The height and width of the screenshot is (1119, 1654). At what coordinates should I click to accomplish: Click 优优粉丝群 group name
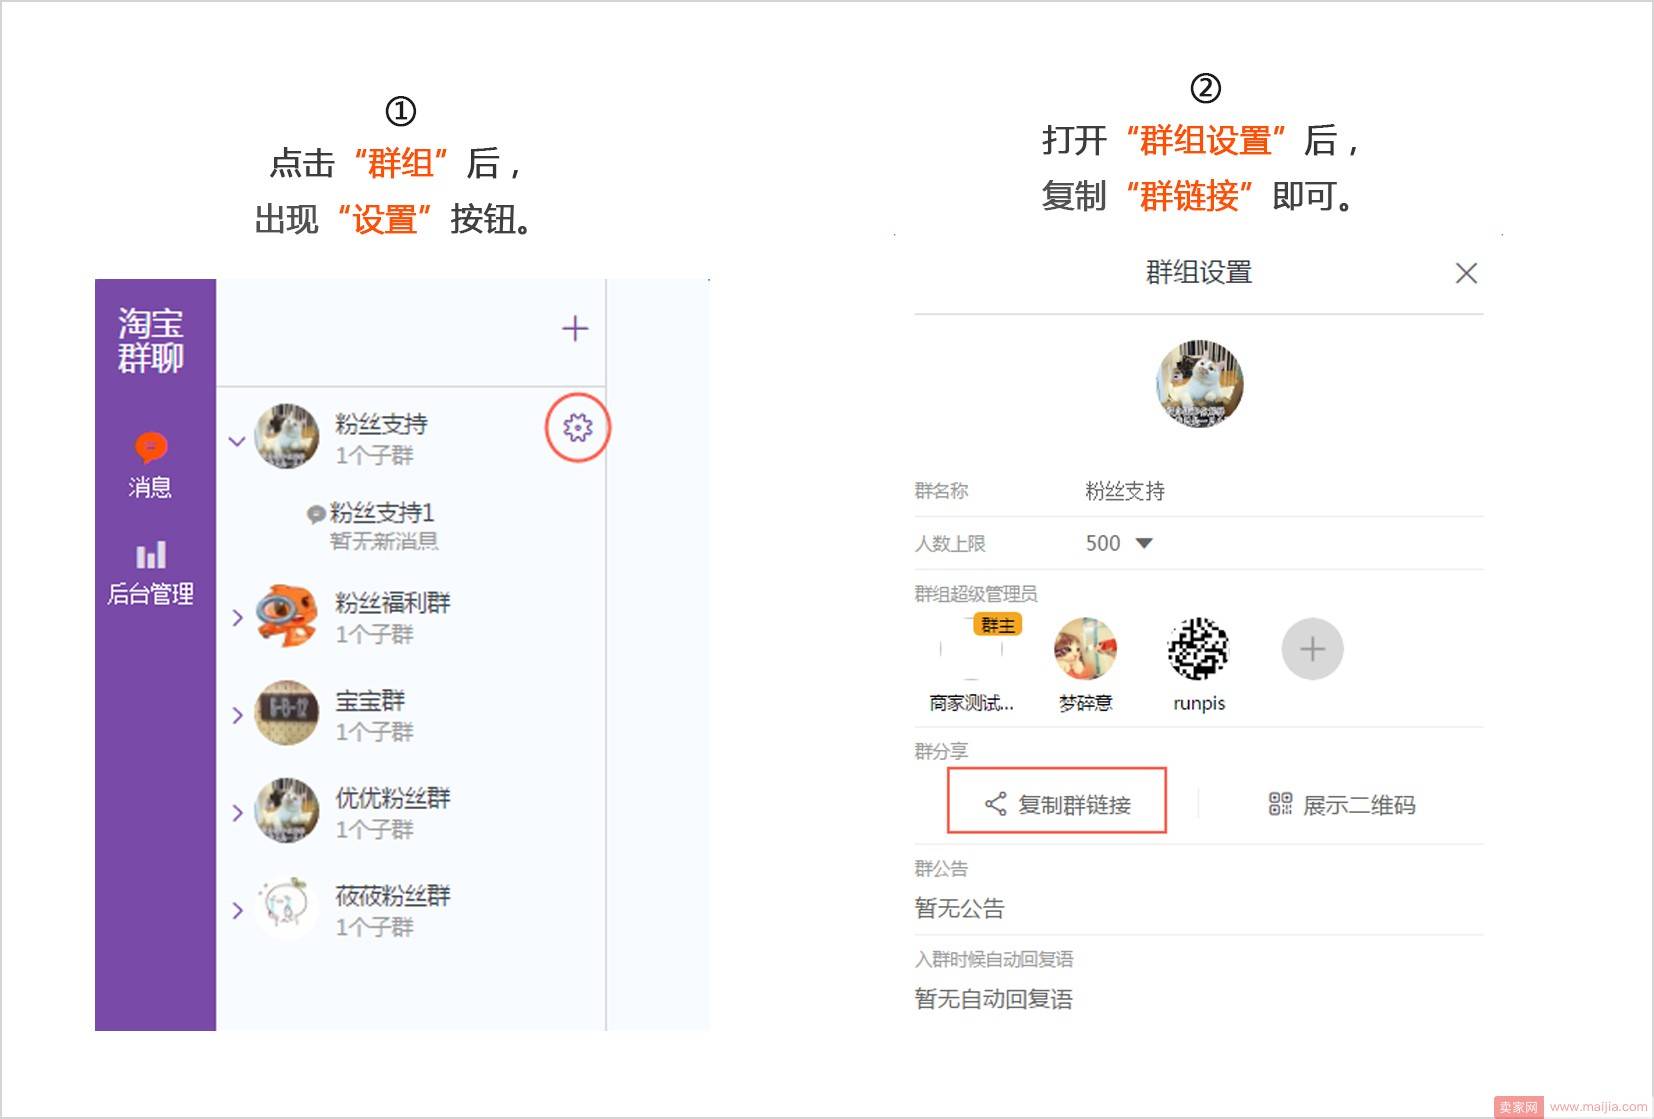pos(392,797)
